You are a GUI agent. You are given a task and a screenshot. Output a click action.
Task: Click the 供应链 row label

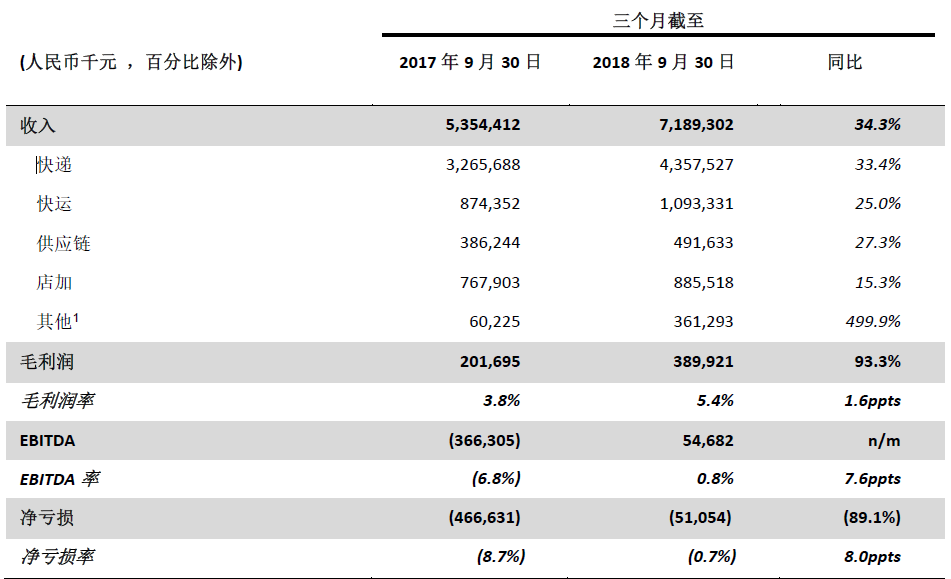[x=63, y=243]
